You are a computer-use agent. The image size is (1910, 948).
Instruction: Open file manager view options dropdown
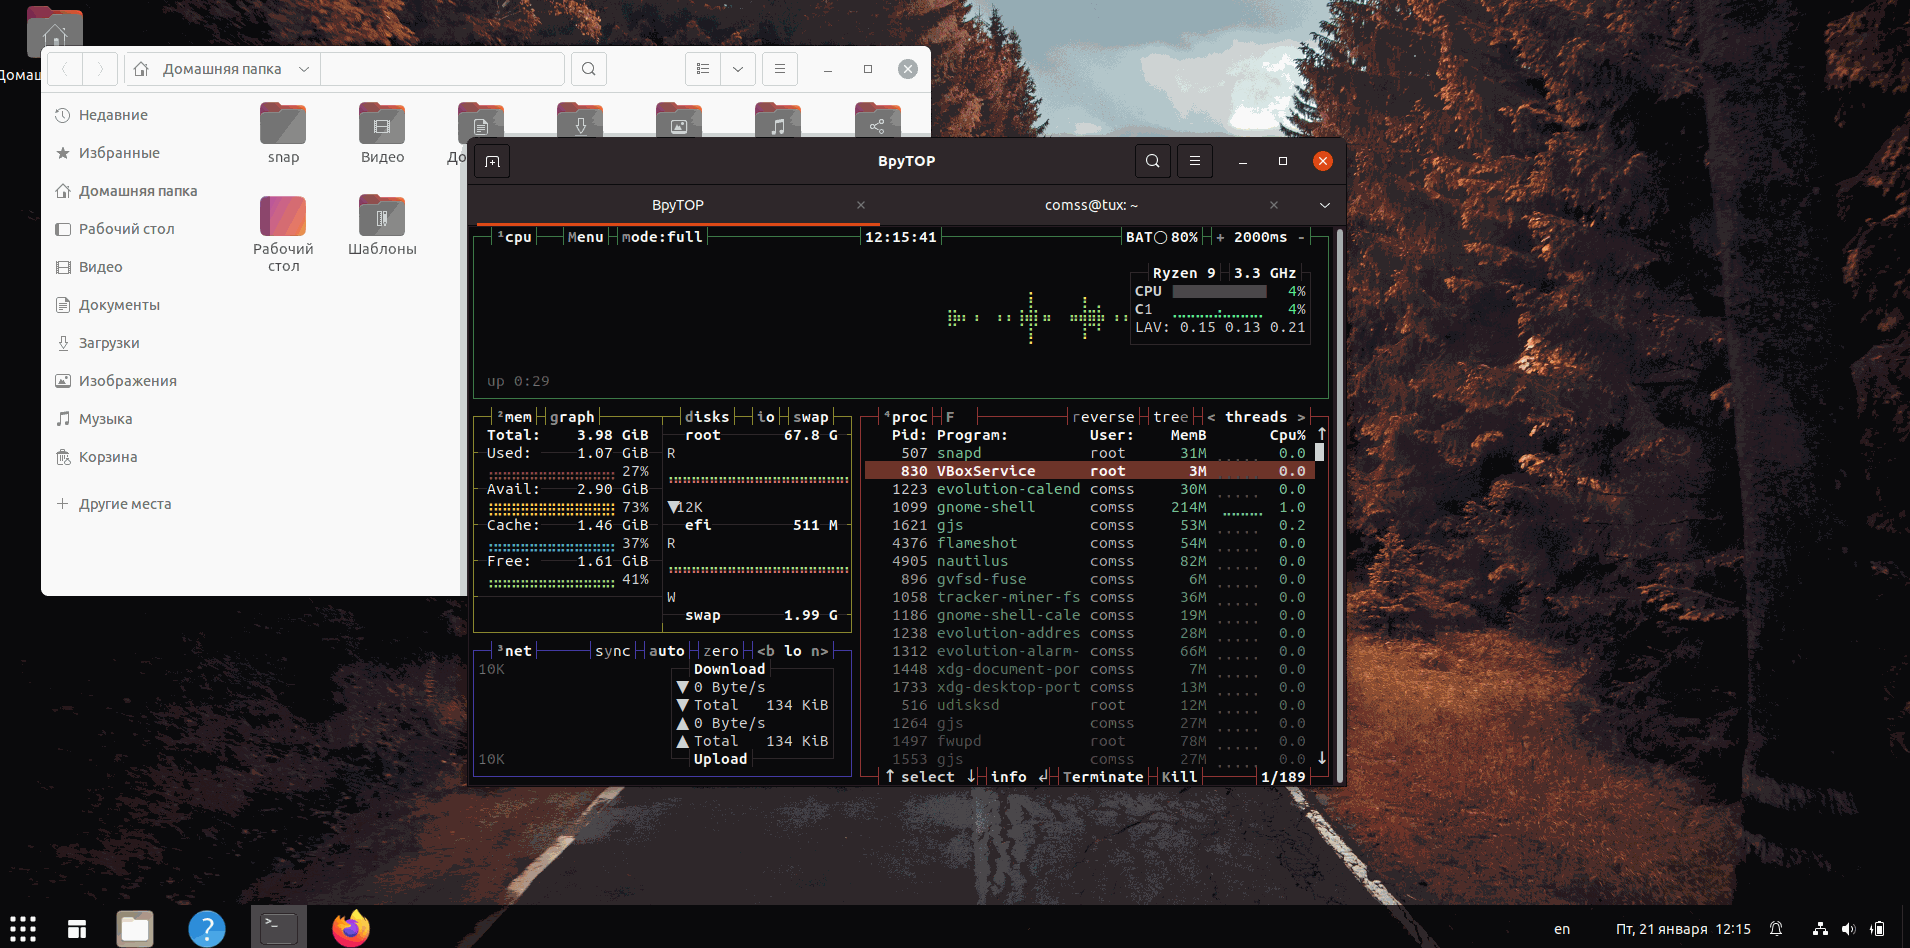point(738,69)
